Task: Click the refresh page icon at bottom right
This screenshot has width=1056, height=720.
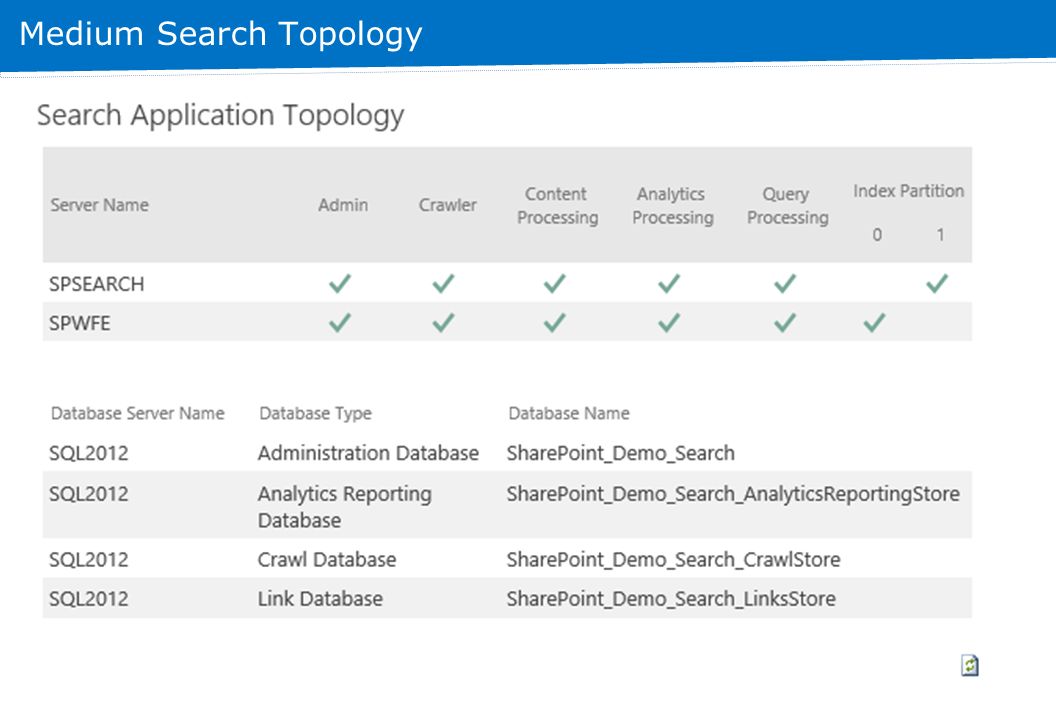Action: point(970,665)
